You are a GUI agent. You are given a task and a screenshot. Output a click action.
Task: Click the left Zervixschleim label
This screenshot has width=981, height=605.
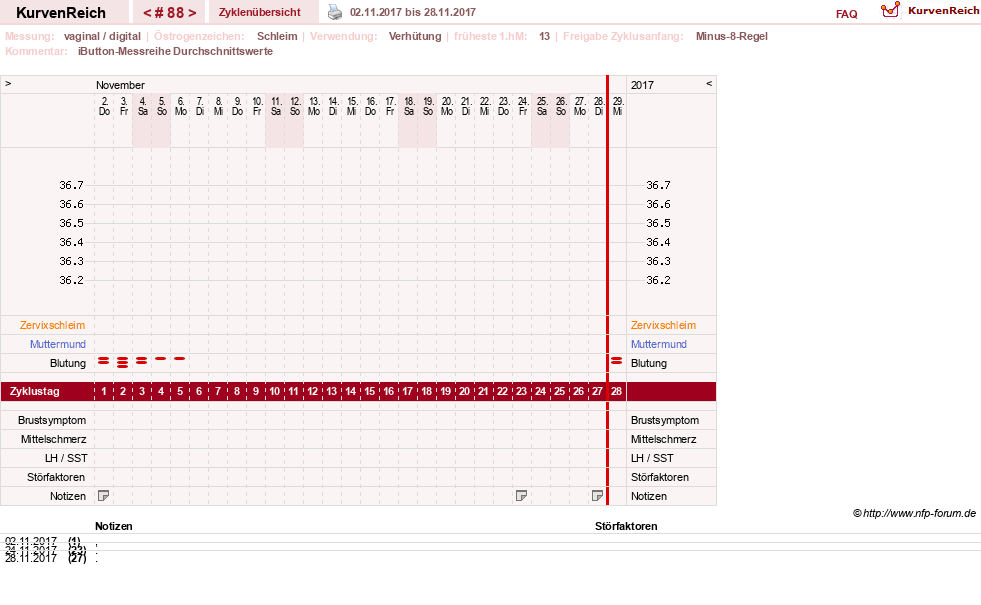pos(52,325)
